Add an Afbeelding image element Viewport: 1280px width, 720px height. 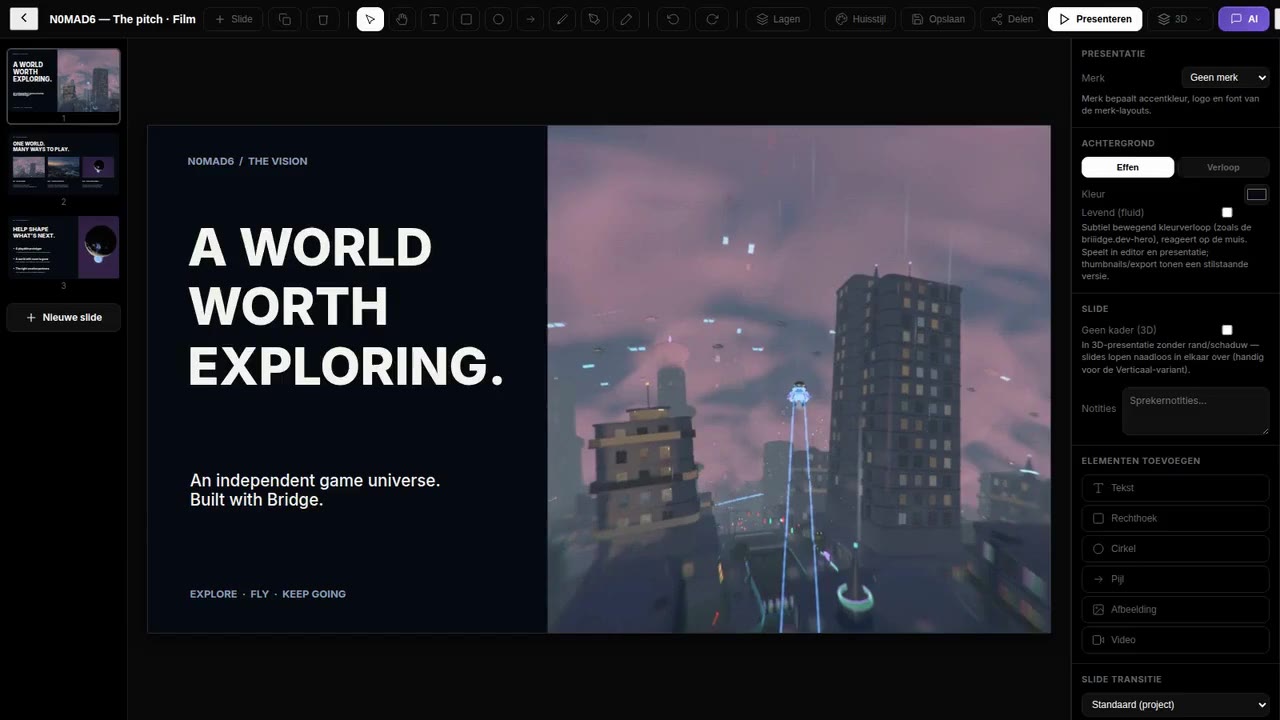pyautogui.click(x=1175, y=609)
